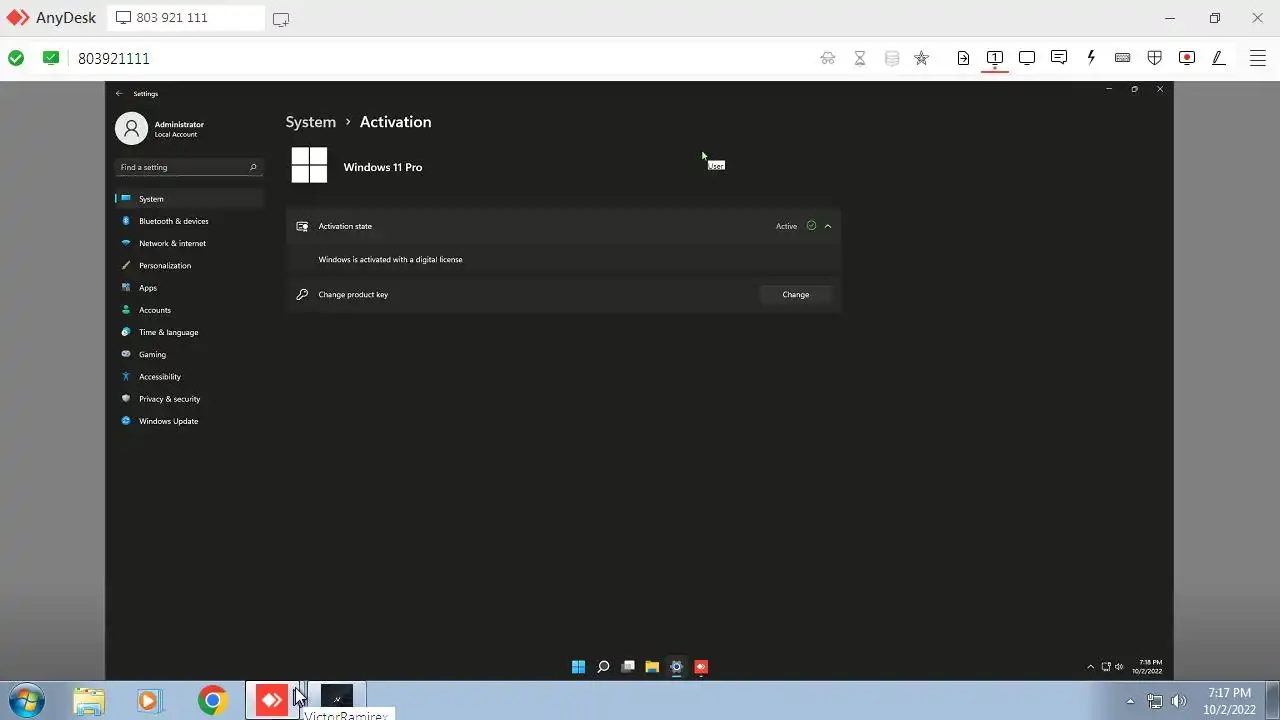
Task: Go back in remote Settings window
Action: [x=119, y=93]
